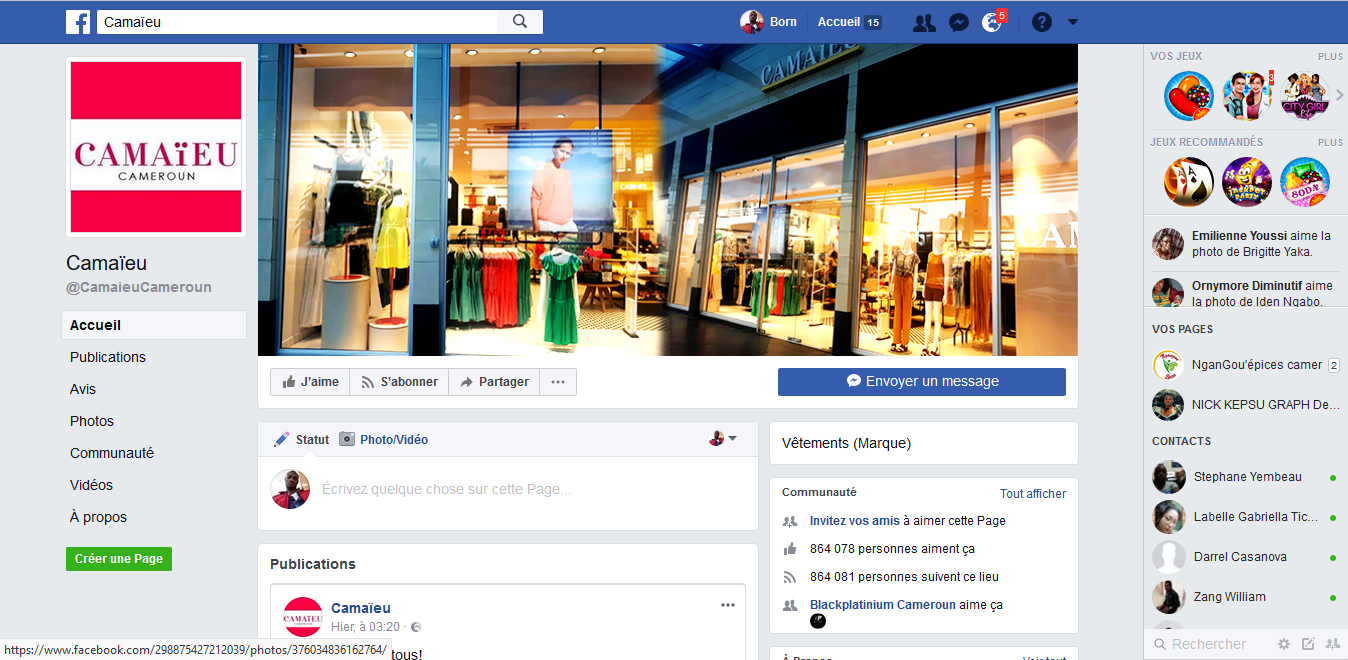The width and height of the screenshot is (1348, 660).
Task: Open the Blackplatinium Cameroun link
Action: [x=882, y=605]
